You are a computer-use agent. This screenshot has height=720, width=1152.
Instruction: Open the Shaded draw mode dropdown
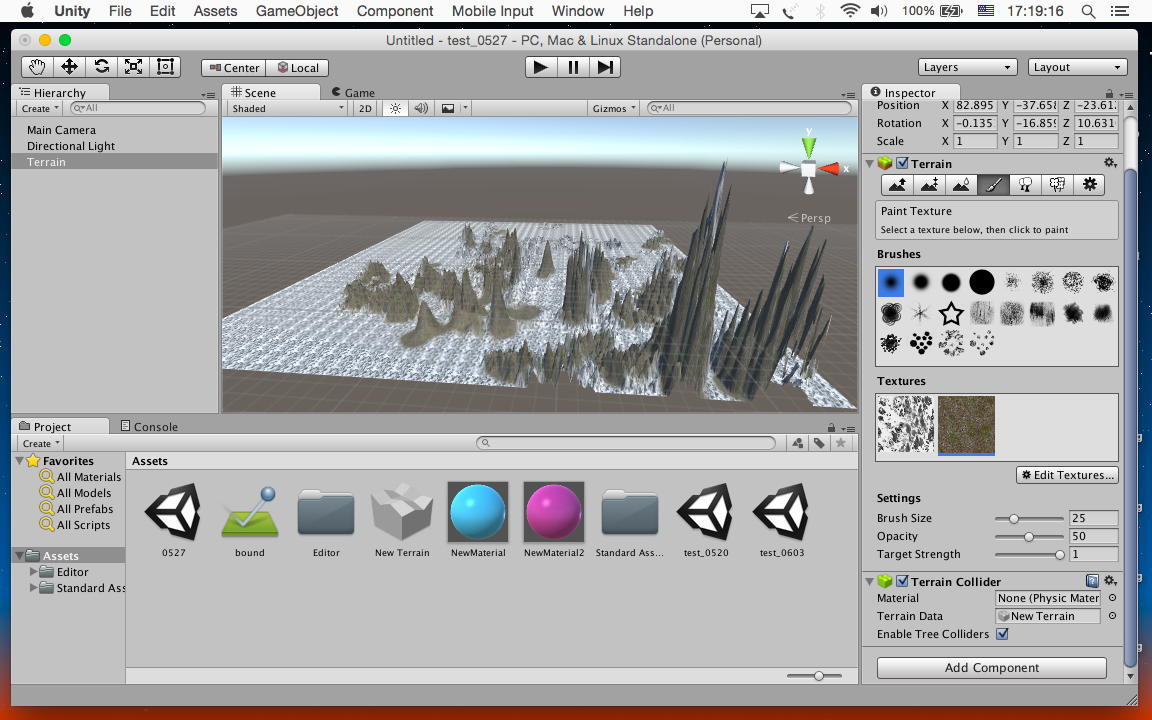click(x=287, y=108)
